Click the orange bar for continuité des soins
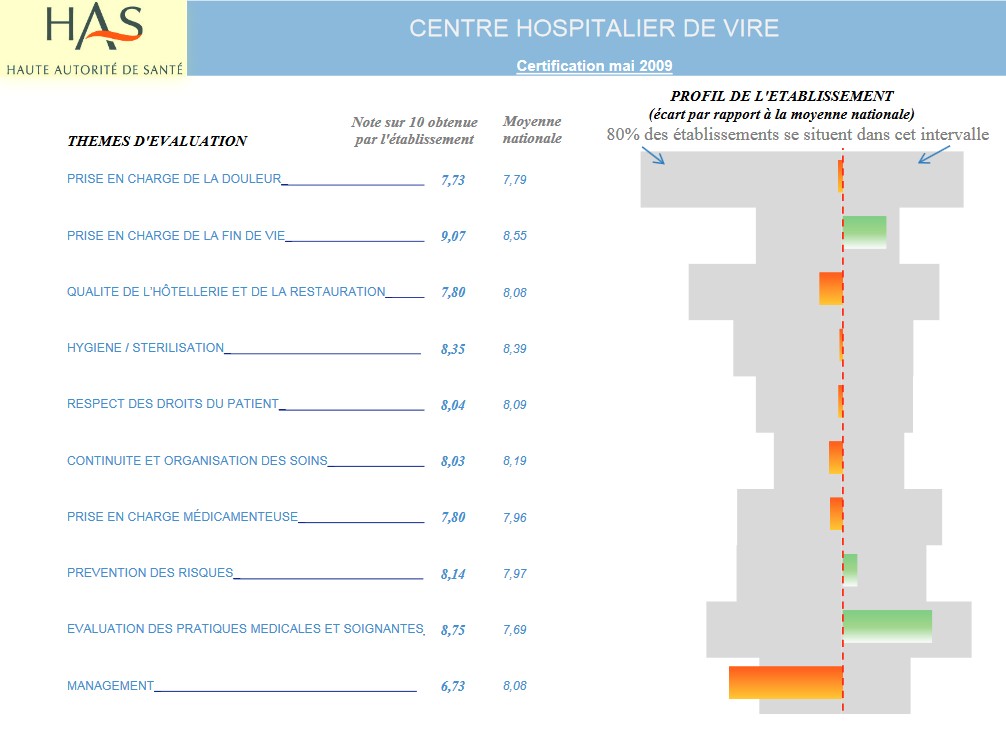This screenshot has width=1006, height=732. pyautogui.click(x=835, y=457)
